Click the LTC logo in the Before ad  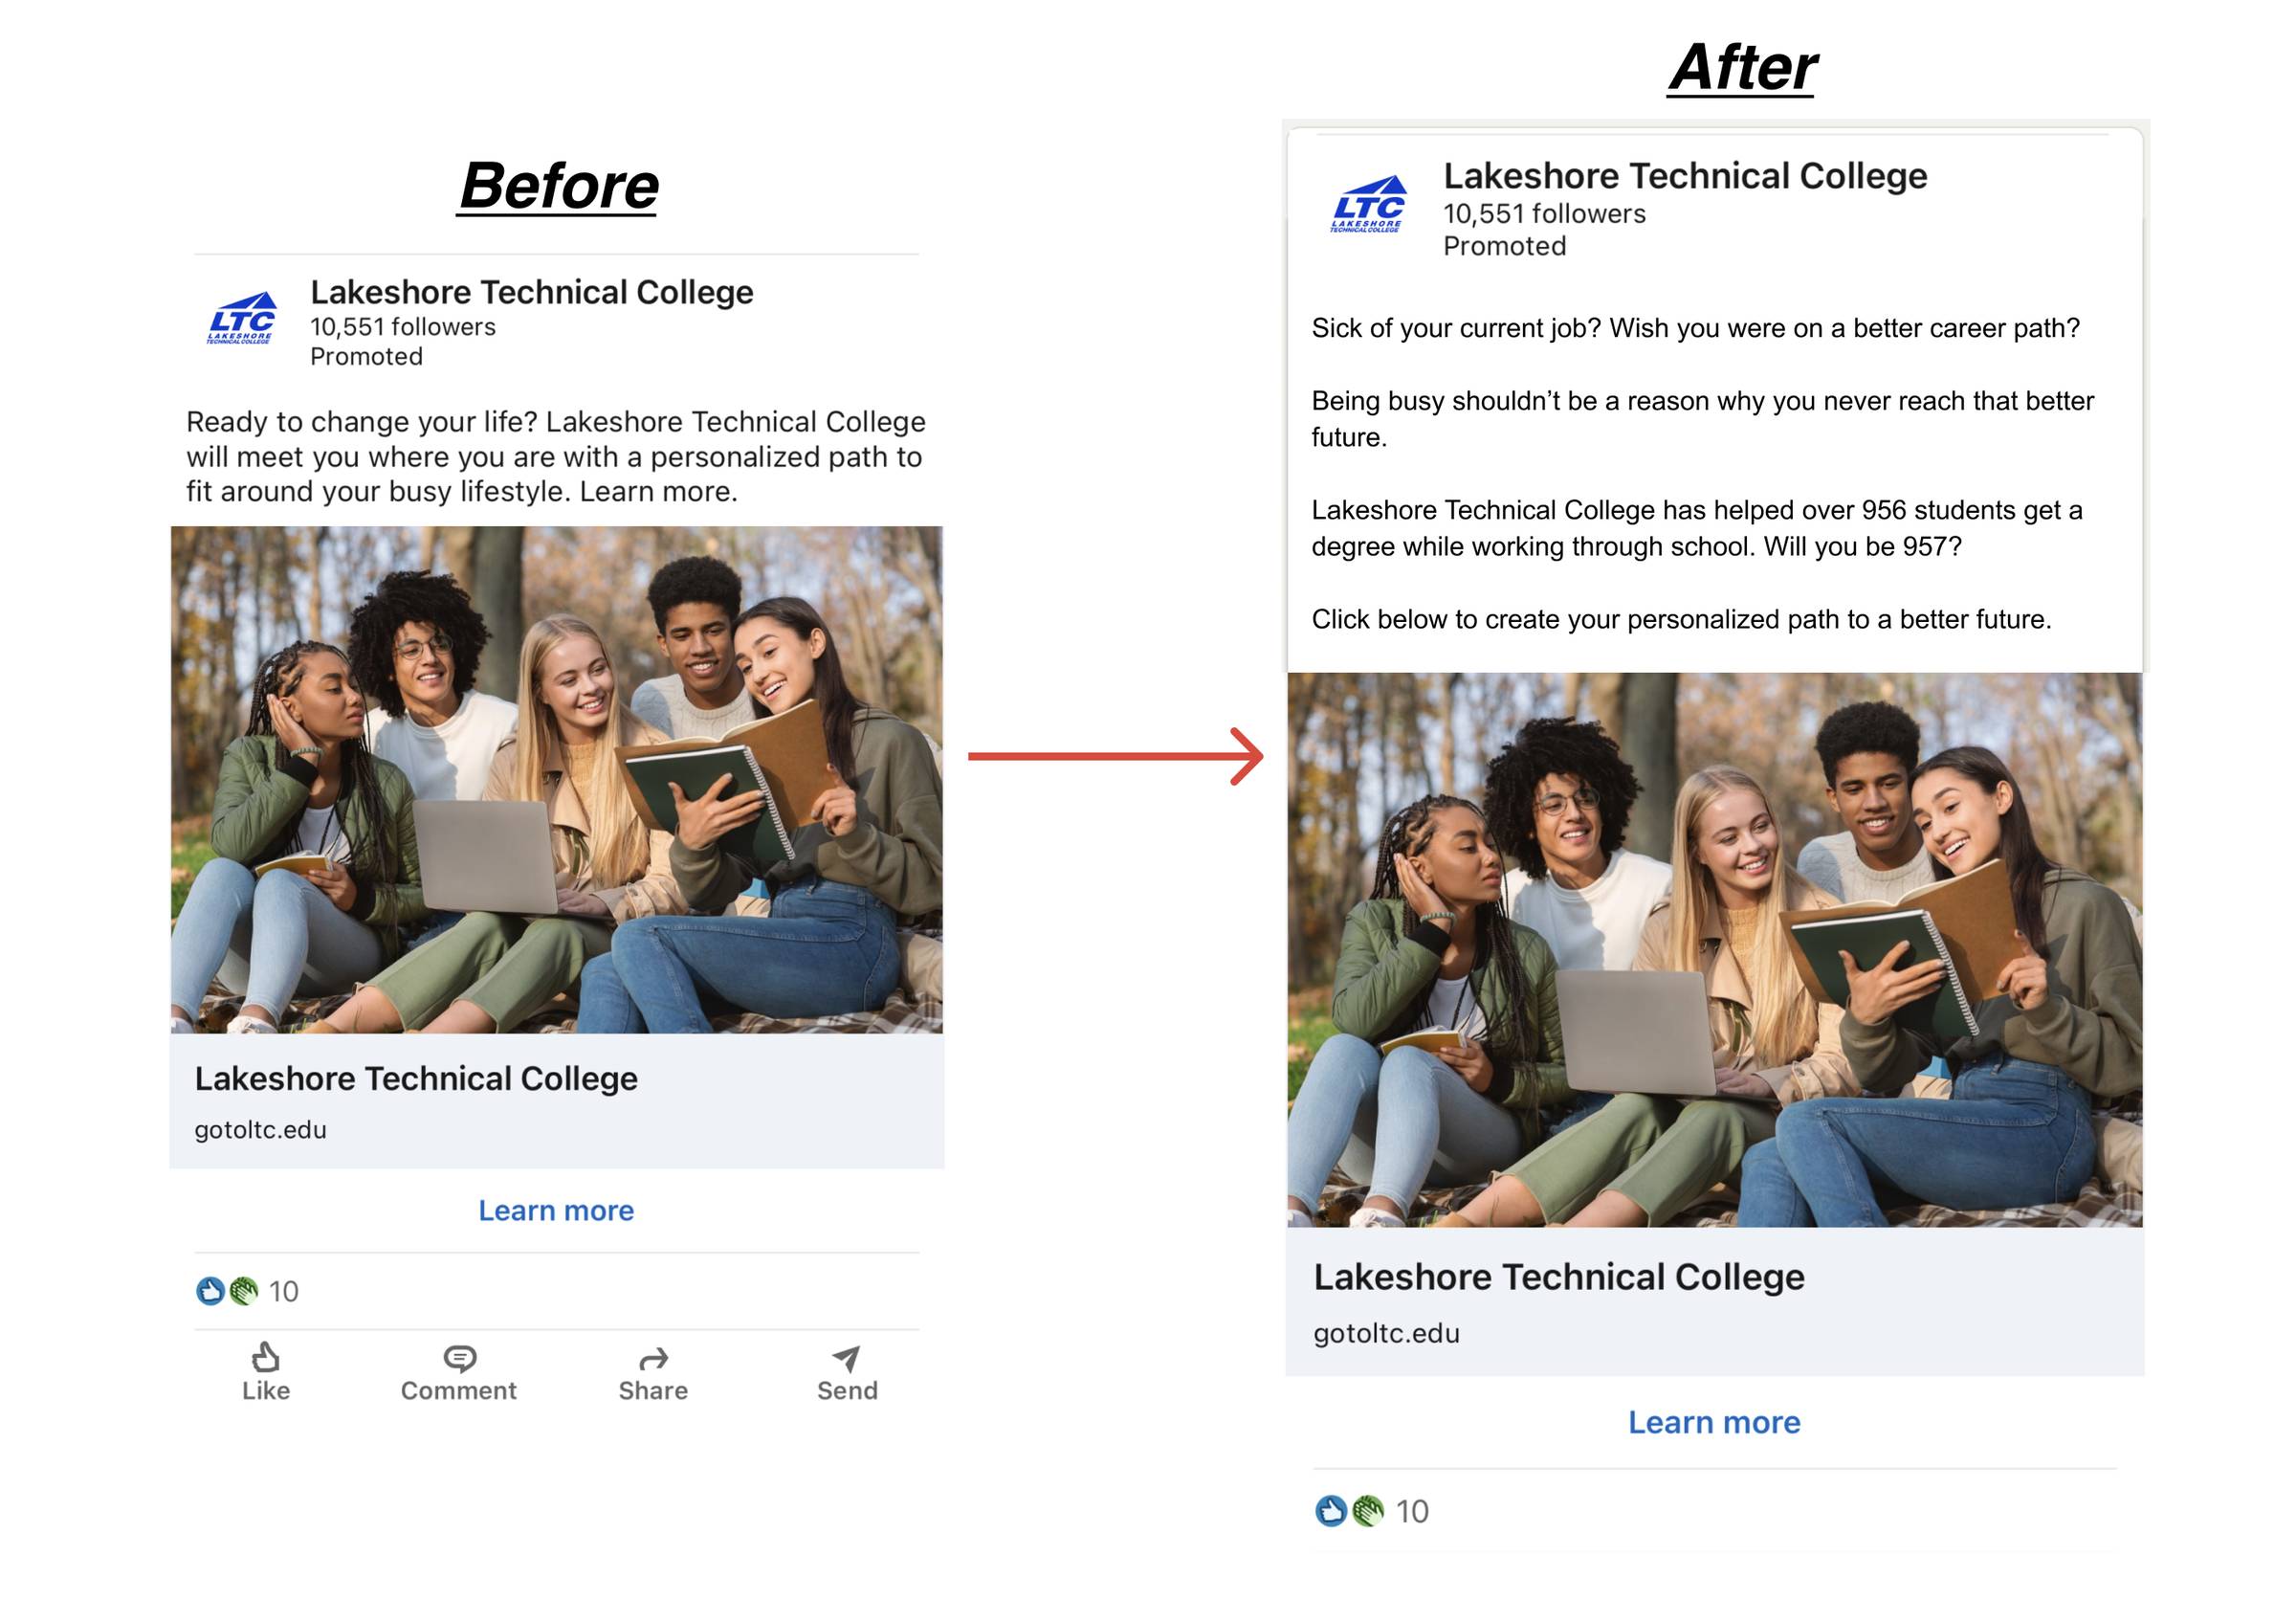click(x=241, y=318)
